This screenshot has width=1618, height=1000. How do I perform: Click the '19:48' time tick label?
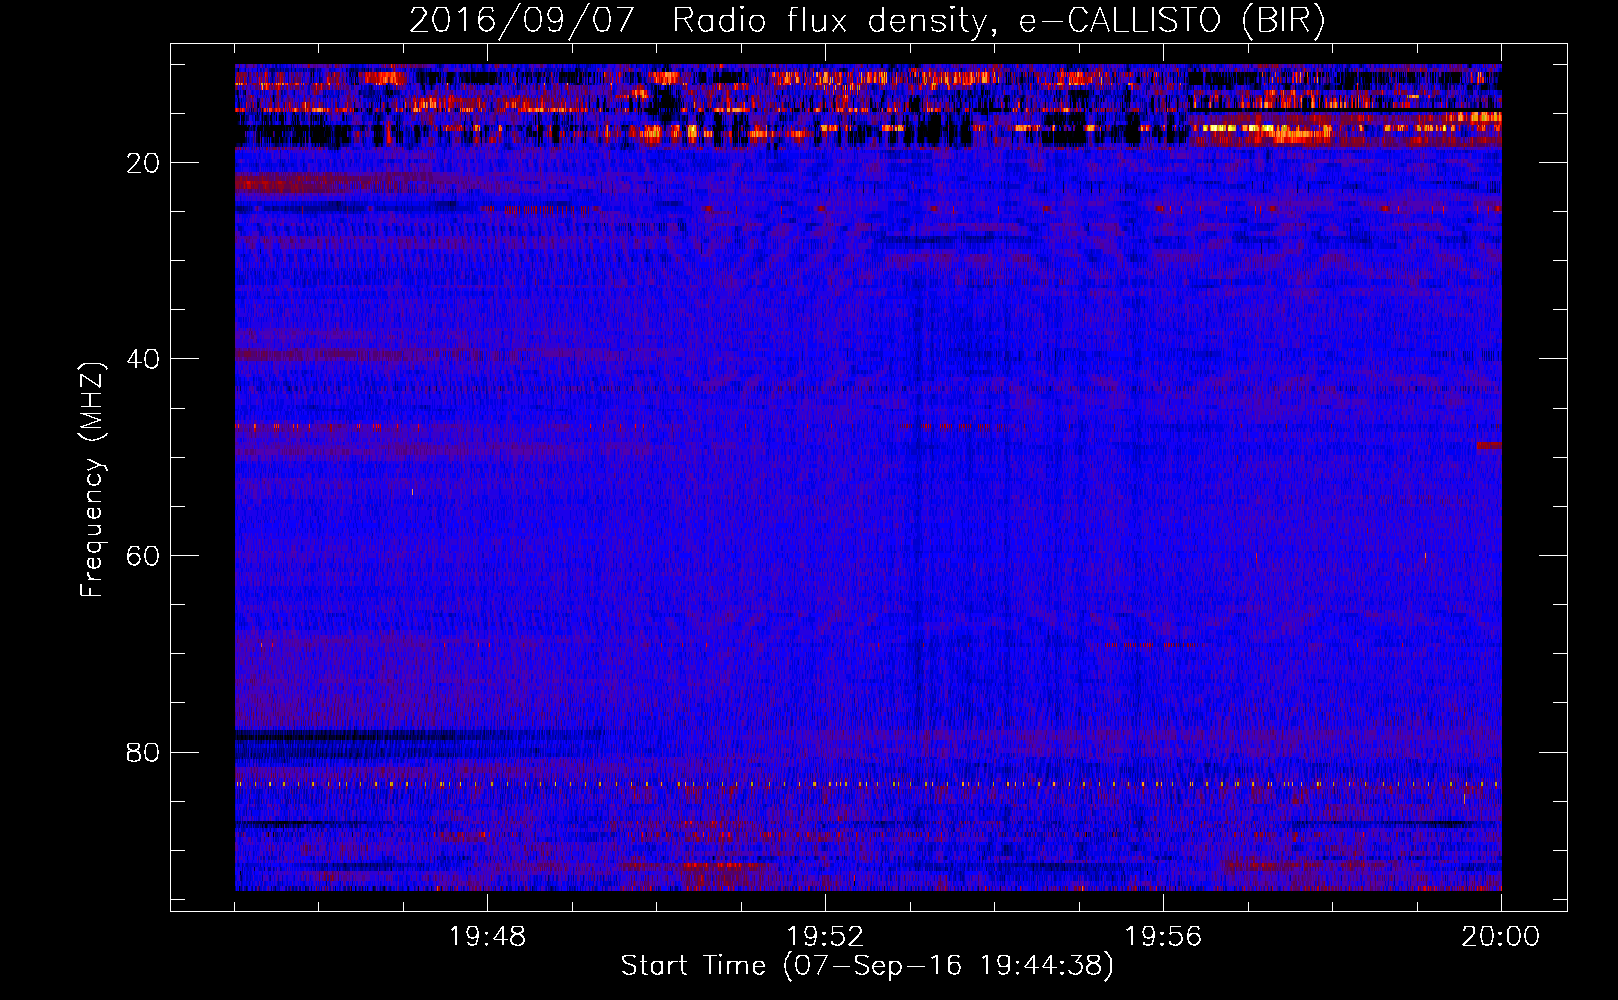click(x=487, y=937)
